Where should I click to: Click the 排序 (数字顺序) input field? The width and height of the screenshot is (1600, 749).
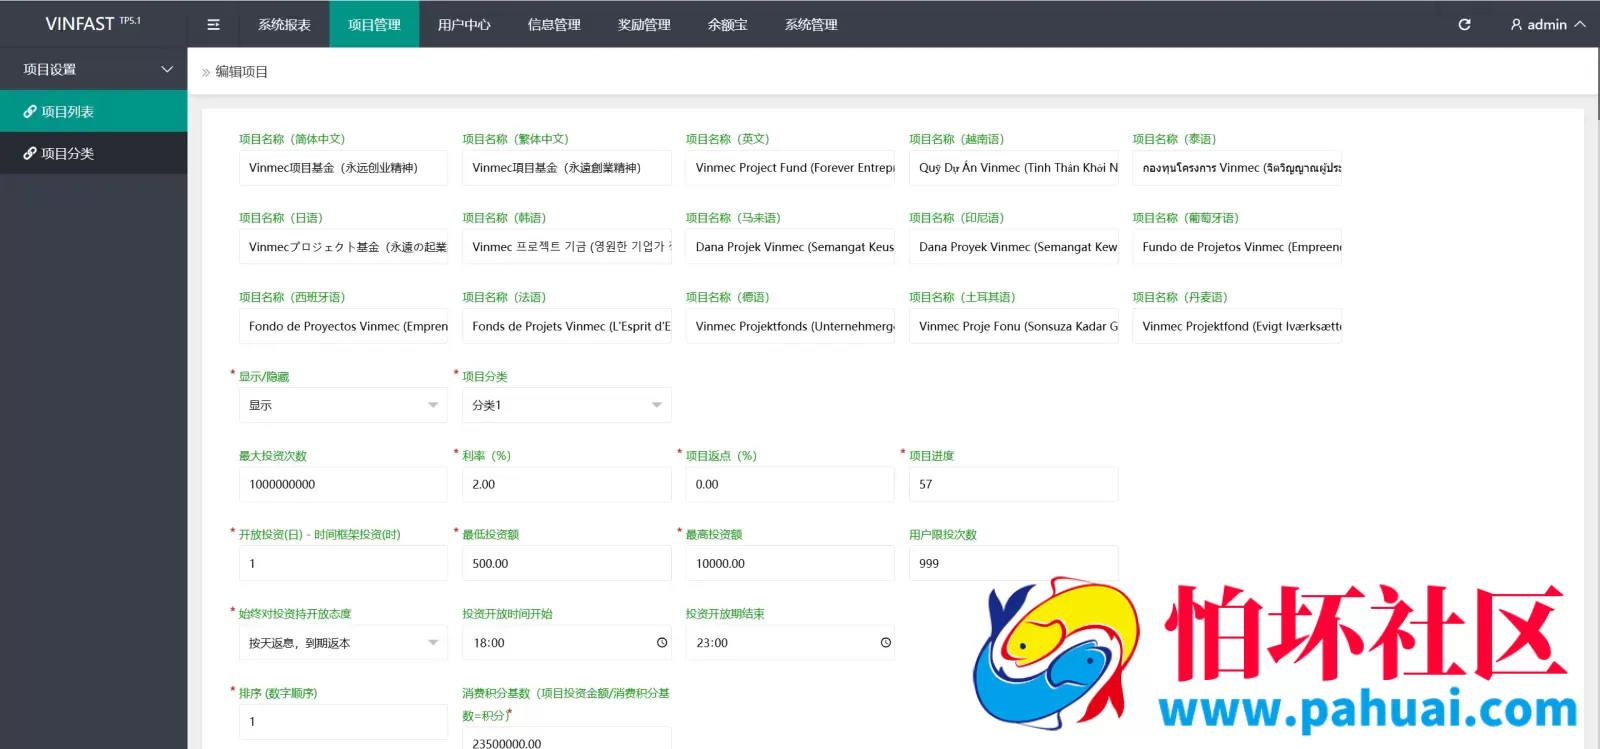(x=343, y=722)
